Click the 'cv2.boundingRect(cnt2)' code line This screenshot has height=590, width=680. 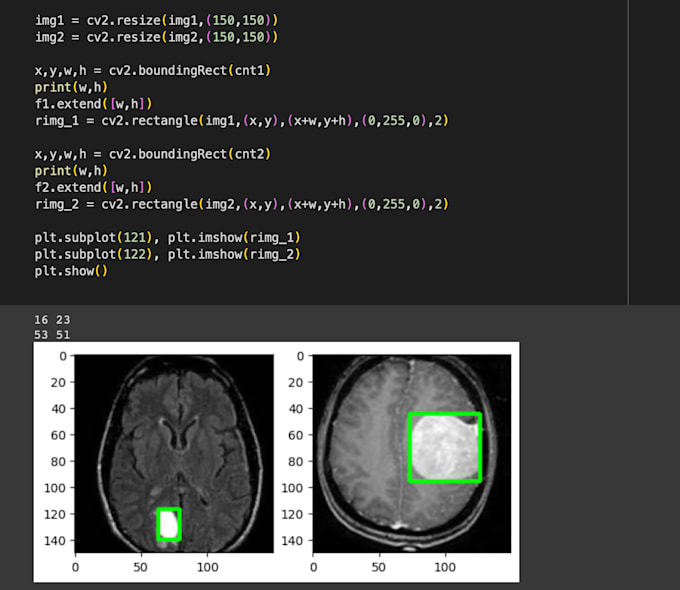(x=153, y=154)
